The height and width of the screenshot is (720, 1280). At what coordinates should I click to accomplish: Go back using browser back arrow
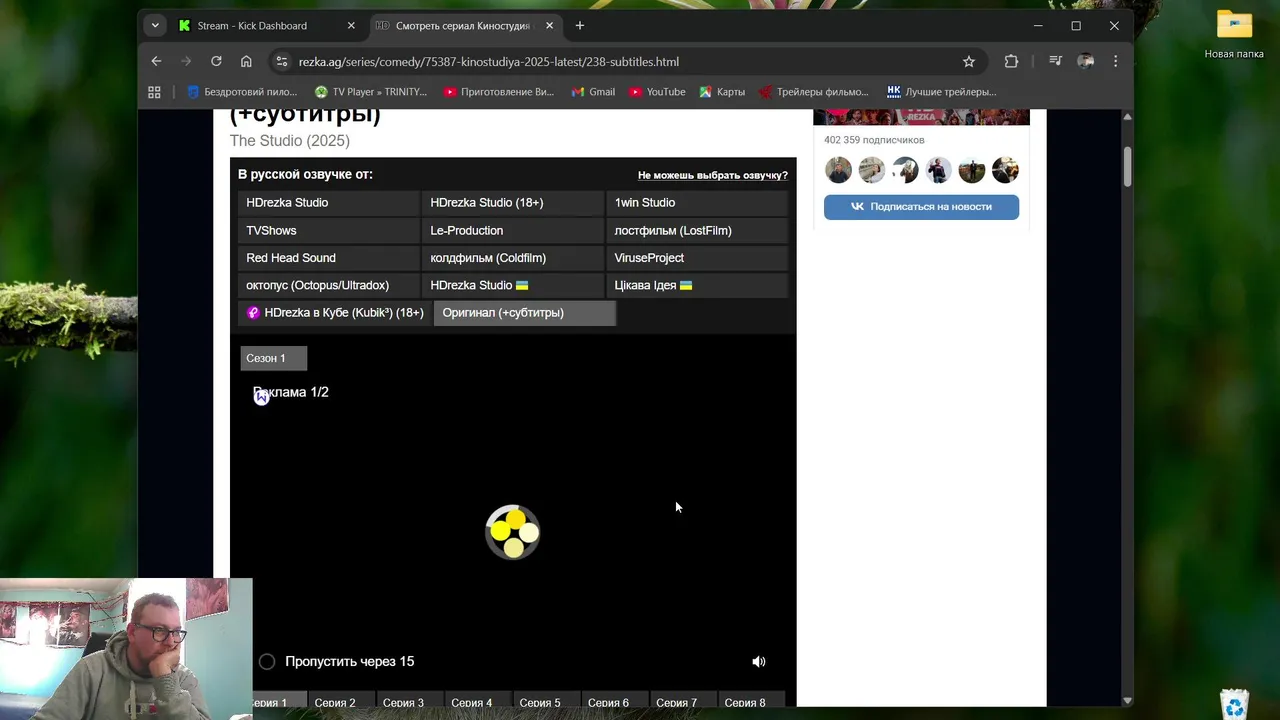coord(156,61)
